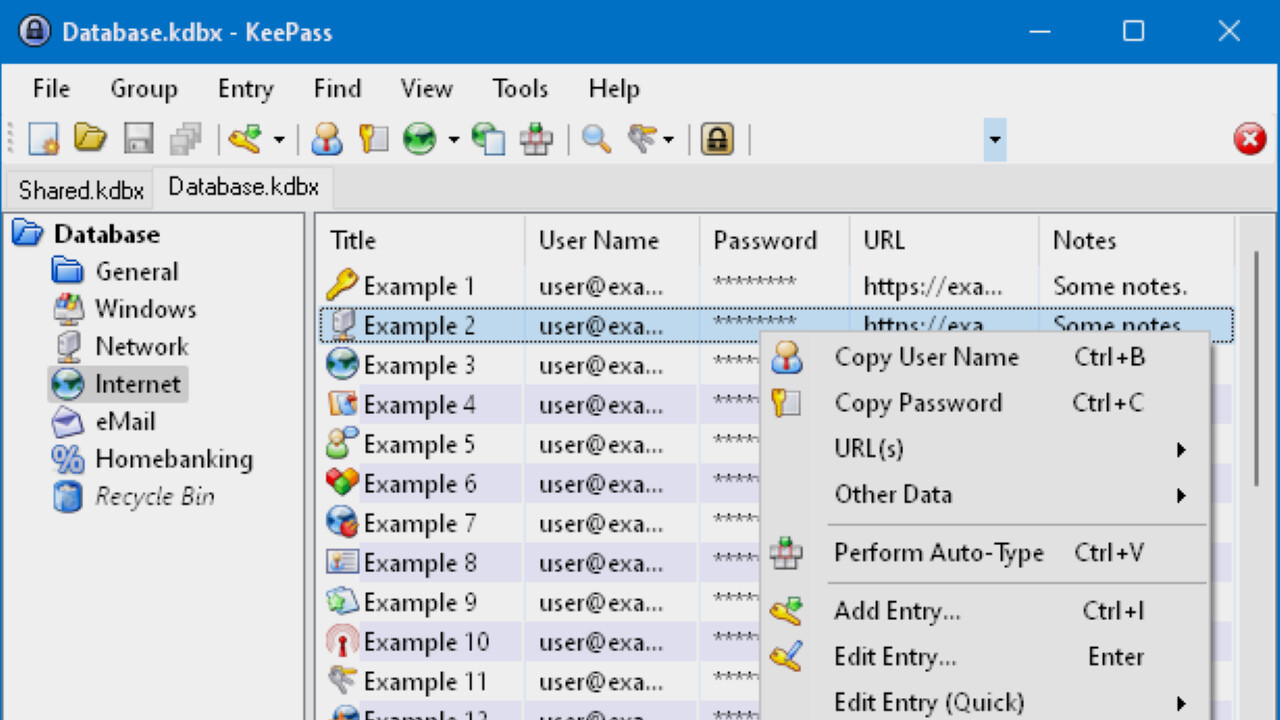The image size is (1280, 720).
Task: Open the Find menu
Action: (x=337, y=89)
